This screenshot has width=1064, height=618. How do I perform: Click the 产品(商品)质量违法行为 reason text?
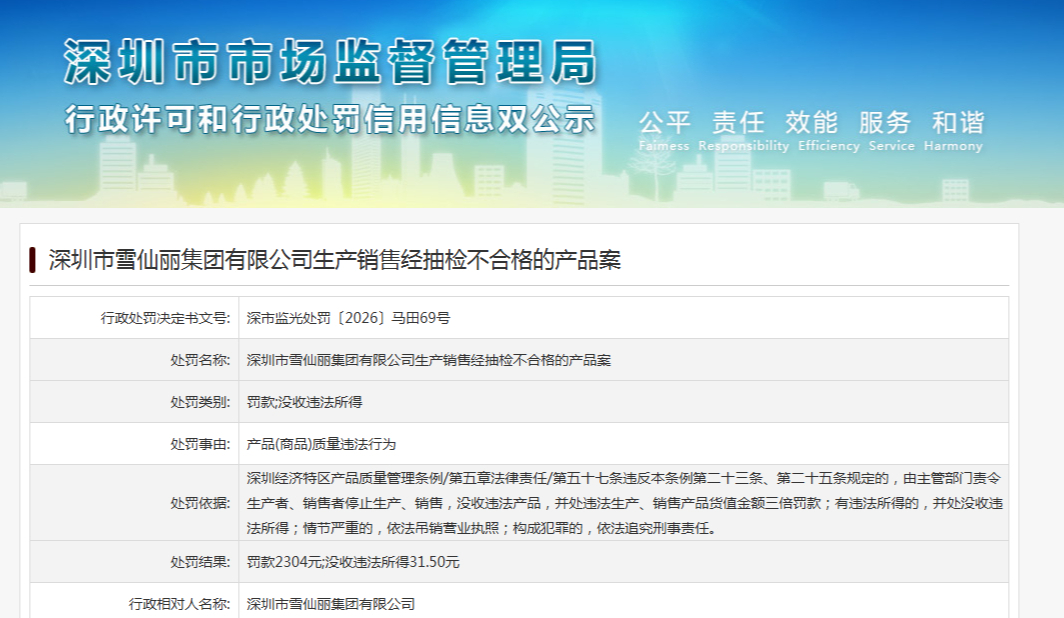coord(321,444)
